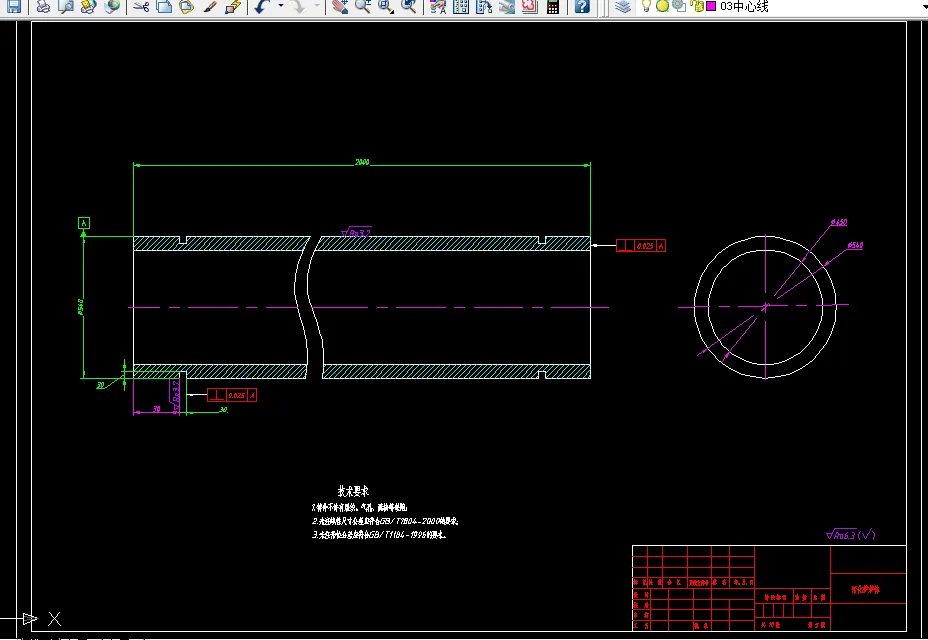
Task: Open the Properties palette icon
Action: pos(438,7)
